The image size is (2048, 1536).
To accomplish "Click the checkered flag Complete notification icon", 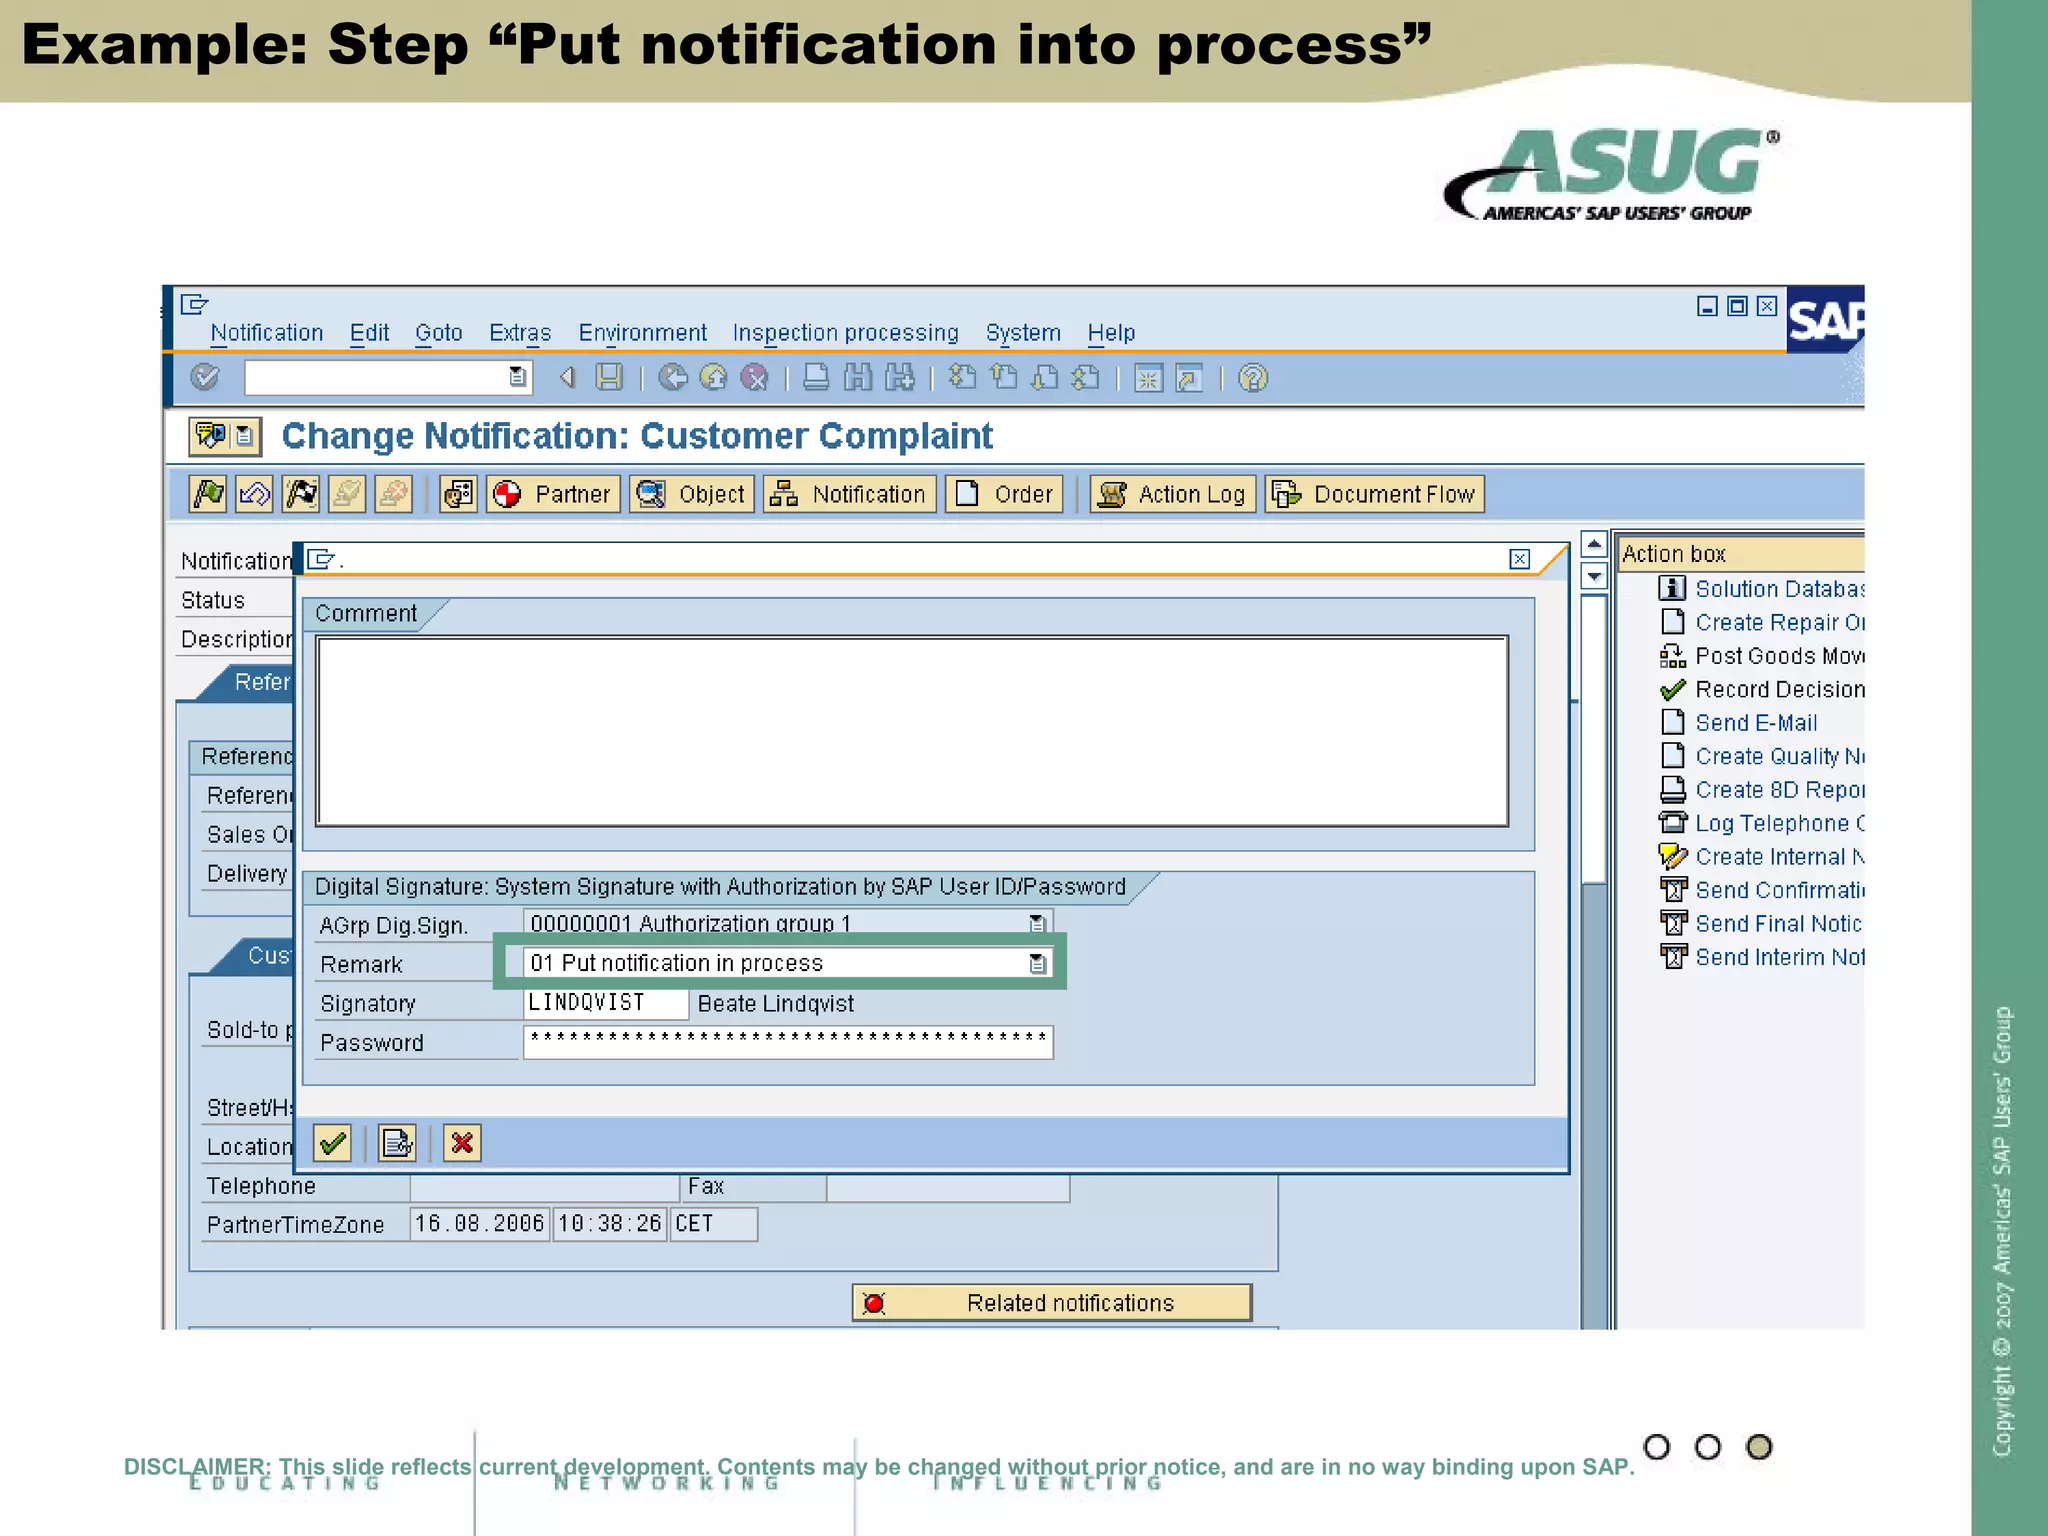I will 301,493.
